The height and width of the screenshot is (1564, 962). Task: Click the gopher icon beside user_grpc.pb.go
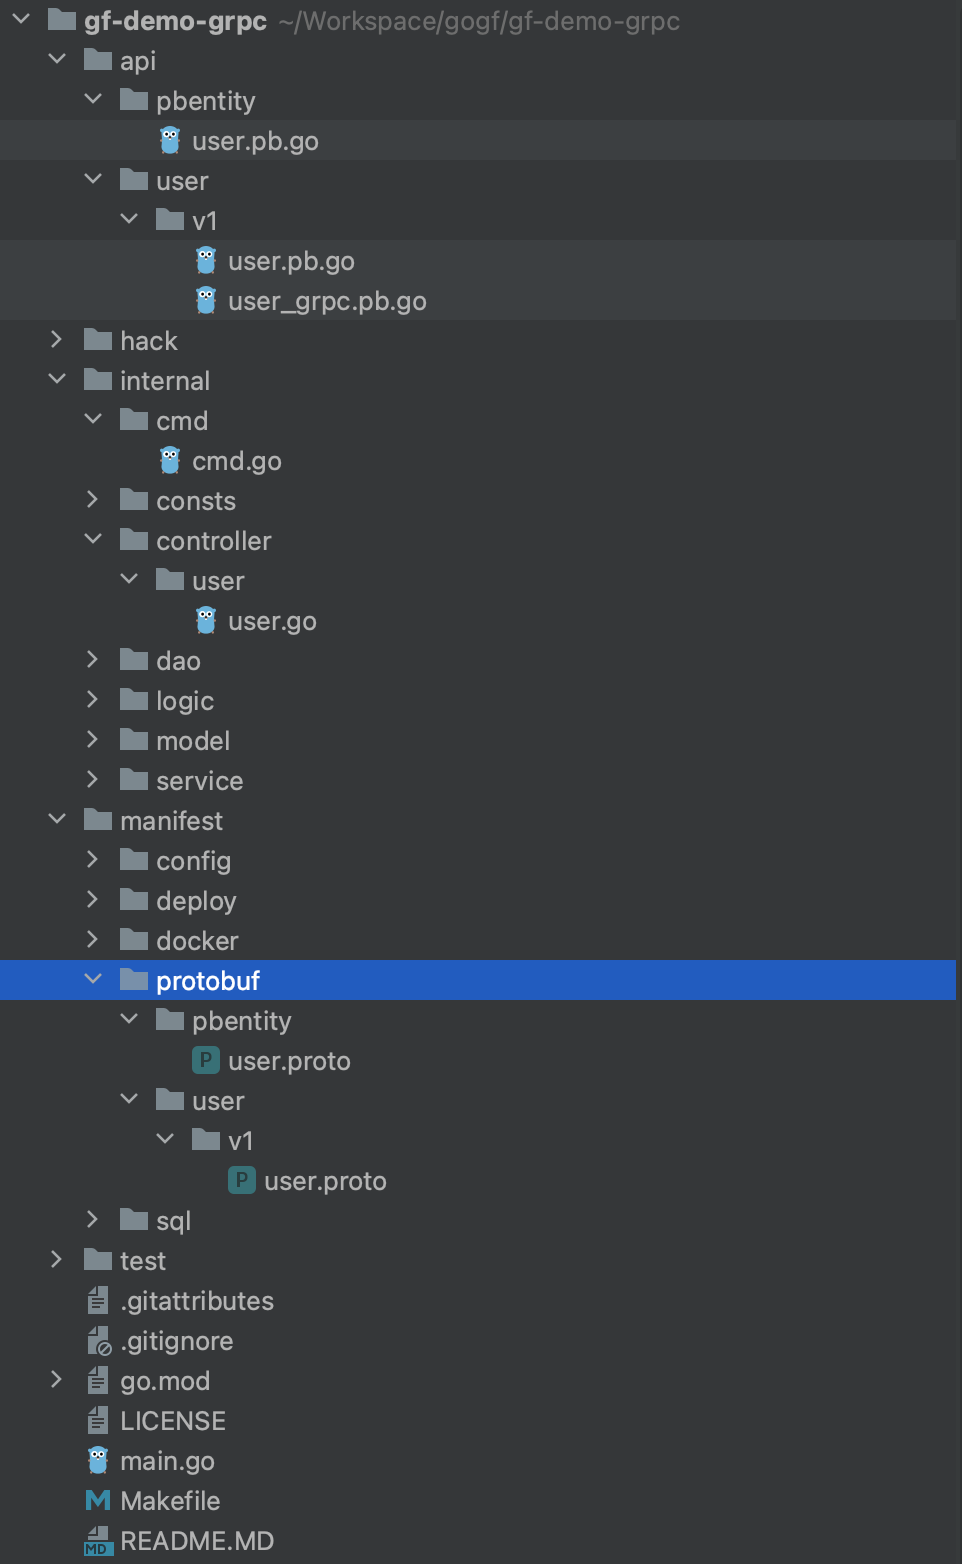[x=206, y=300]
